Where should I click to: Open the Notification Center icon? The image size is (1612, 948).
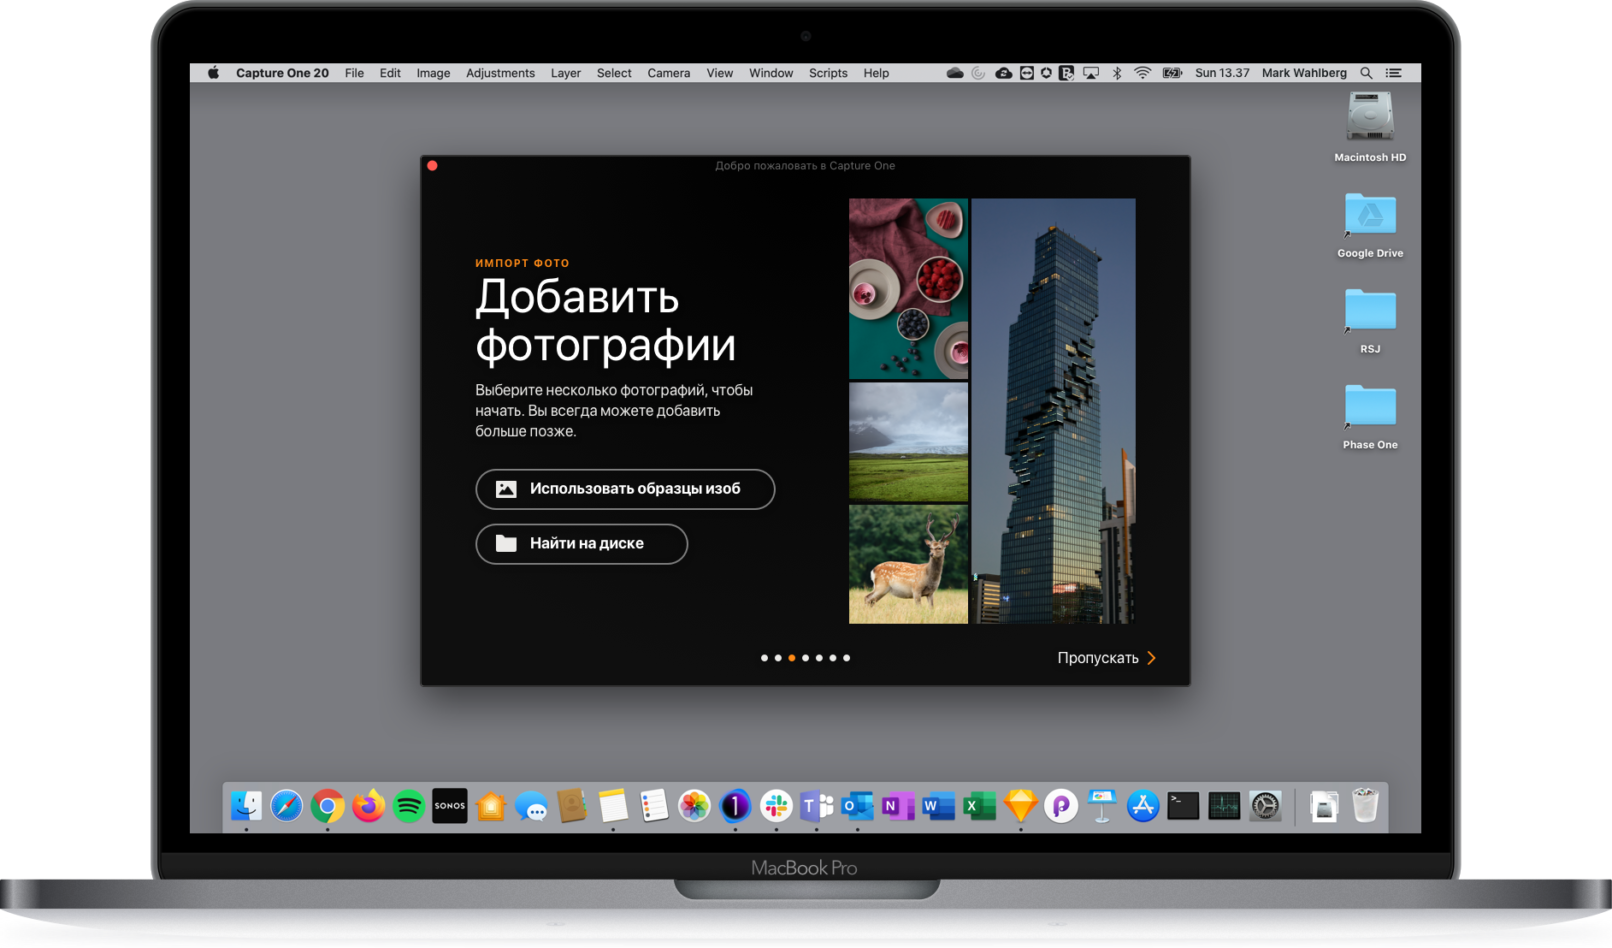click(x=1394, y=72)
